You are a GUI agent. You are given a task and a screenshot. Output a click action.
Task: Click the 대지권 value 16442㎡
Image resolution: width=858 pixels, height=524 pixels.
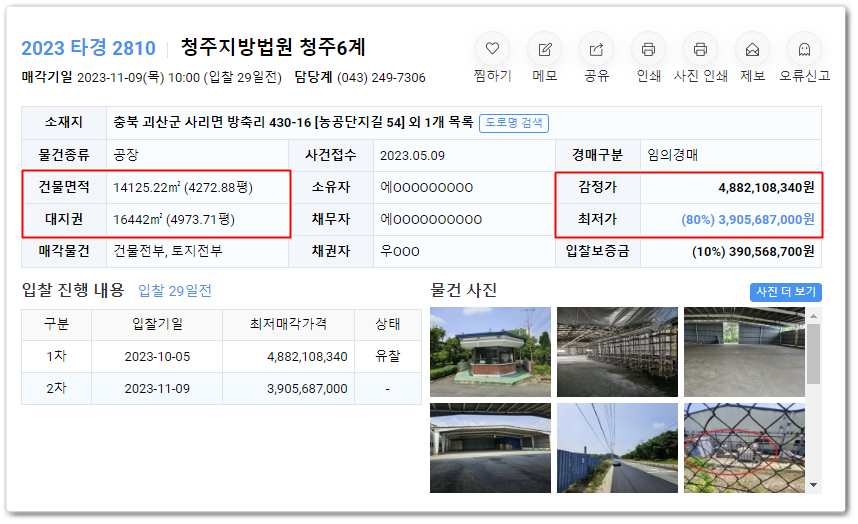(x=138, y=220)
